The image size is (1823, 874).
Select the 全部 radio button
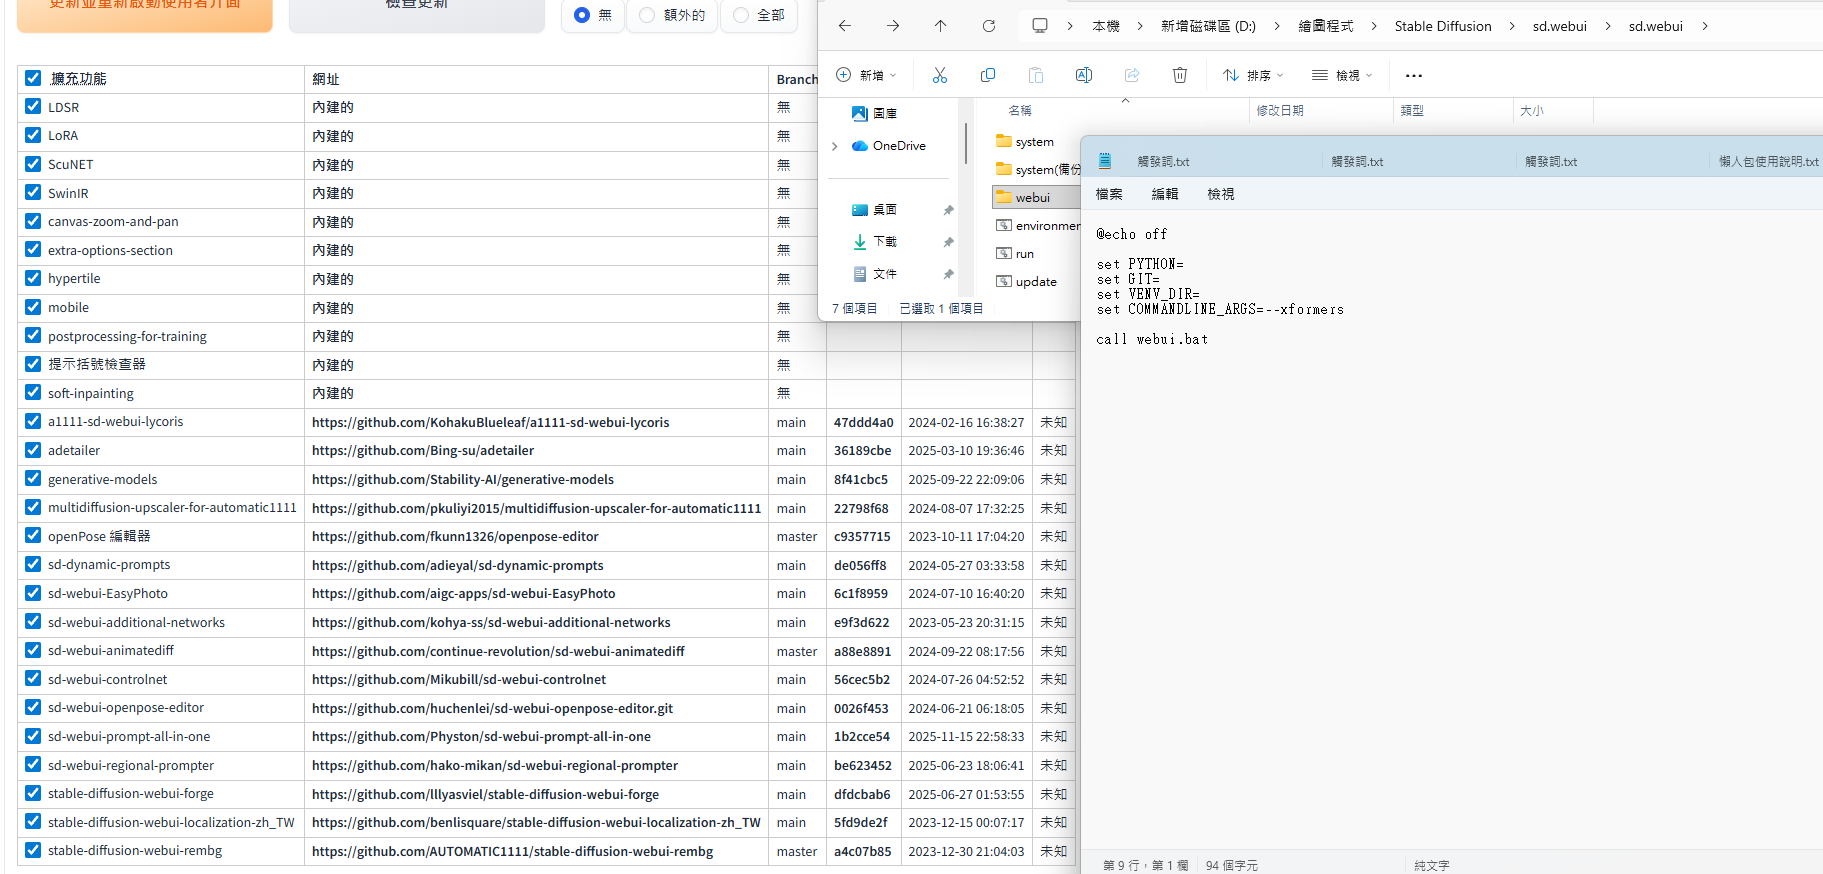tap(741, 15)
